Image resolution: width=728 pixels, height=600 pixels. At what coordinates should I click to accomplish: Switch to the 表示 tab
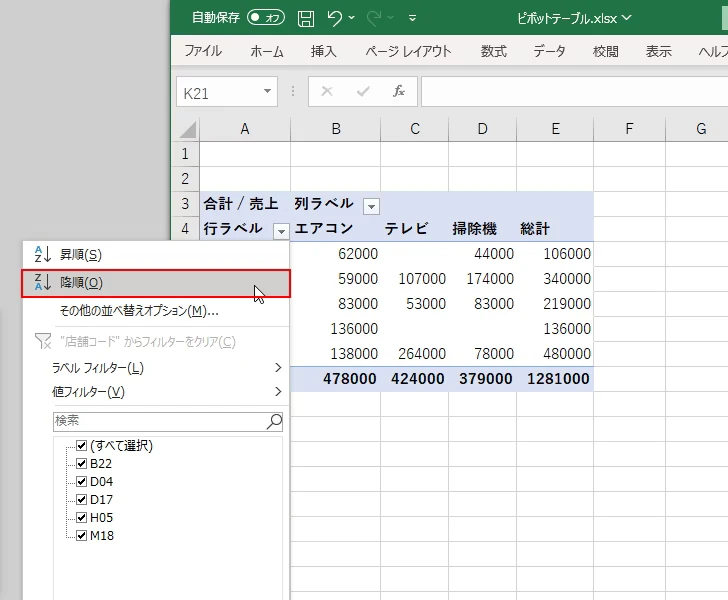click(x=658, y=51)
